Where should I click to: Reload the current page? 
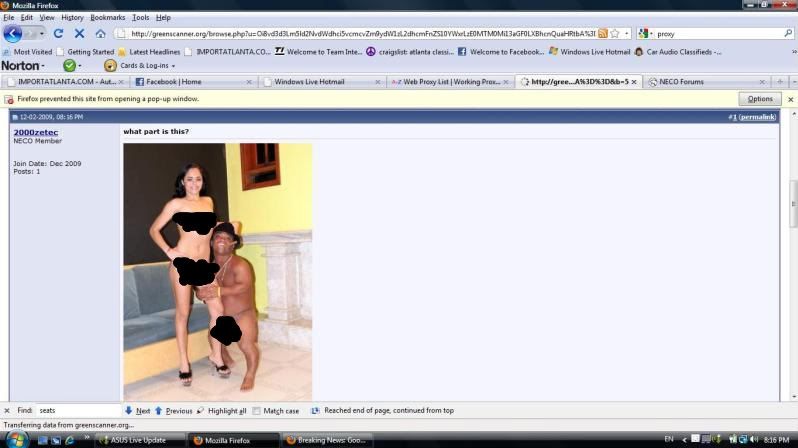(x=58, y=33)
